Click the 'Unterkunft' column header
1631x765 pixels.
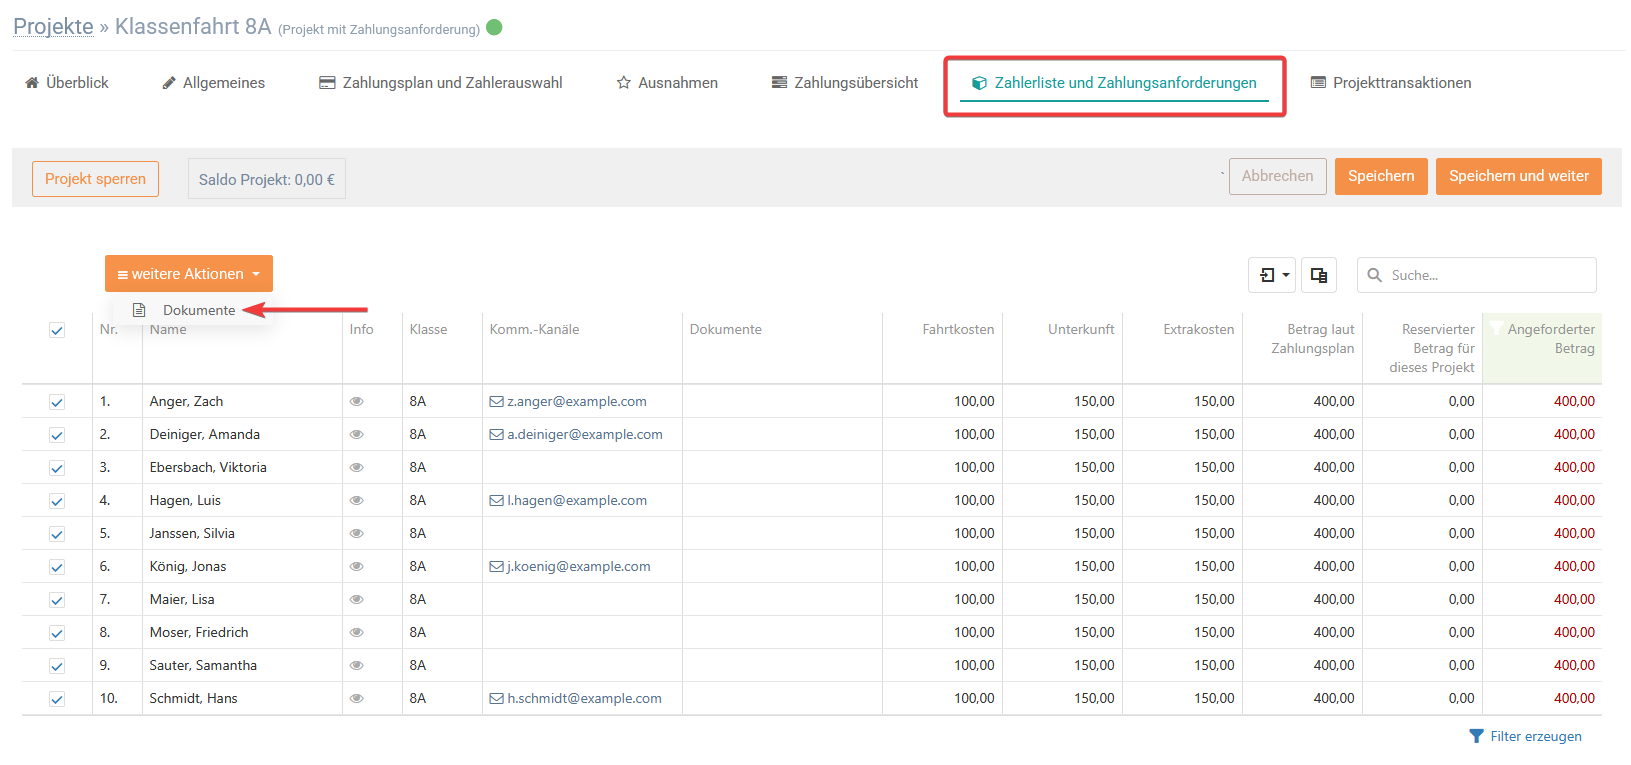pos(1081,329)
